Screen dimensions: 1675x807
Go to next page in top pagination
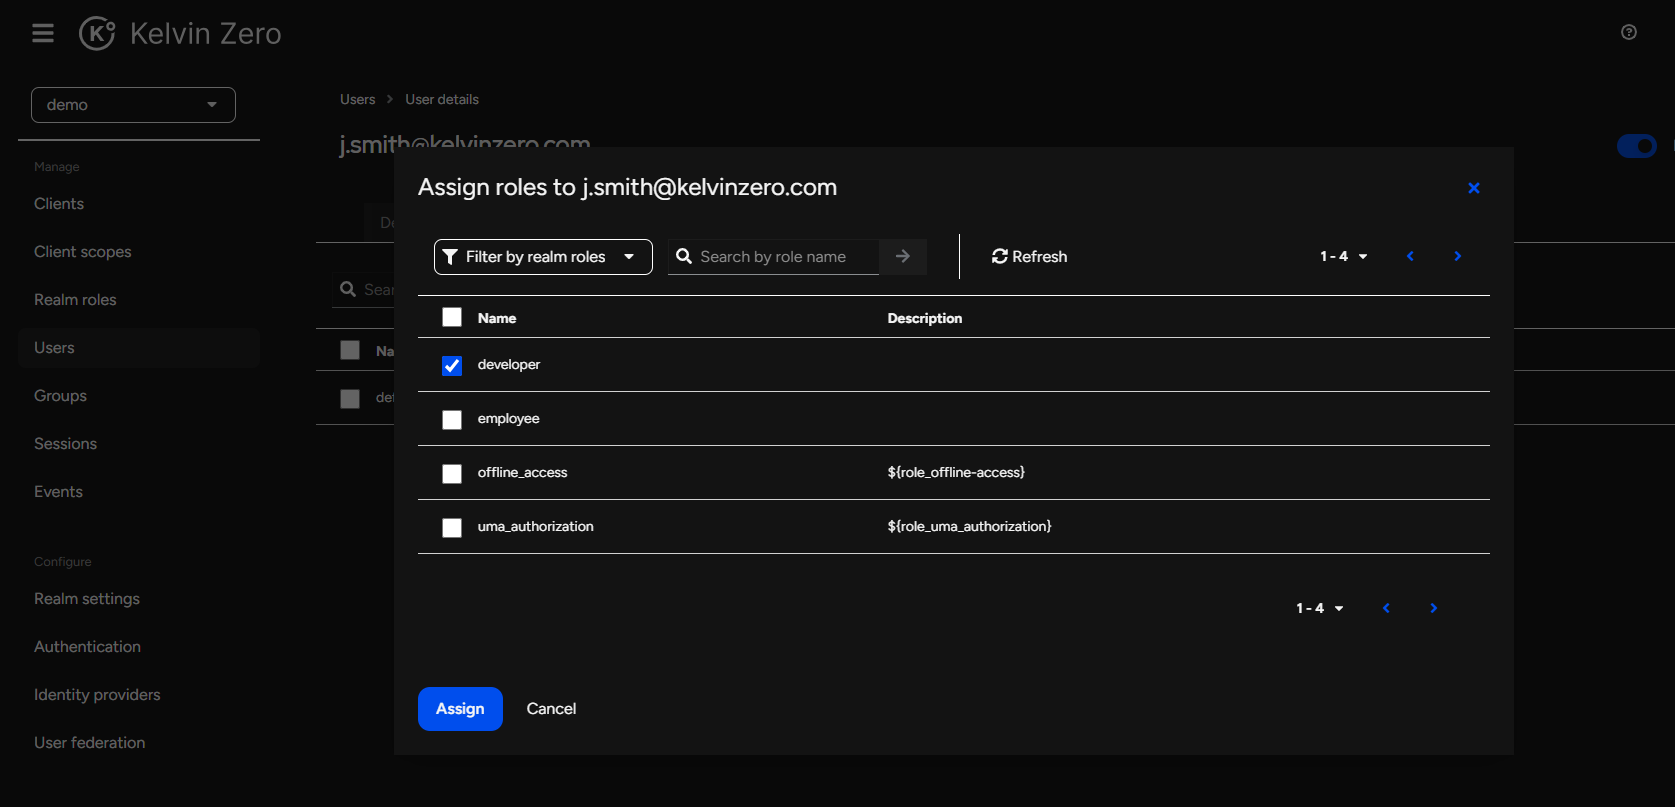(x=1458, y=257)
